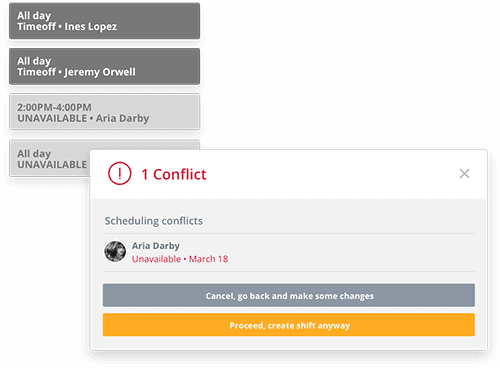Select the partially hidden All day UNAVAILABLE block
The width and height of the screenshot is (500, 368).
(x=49, y=159)
